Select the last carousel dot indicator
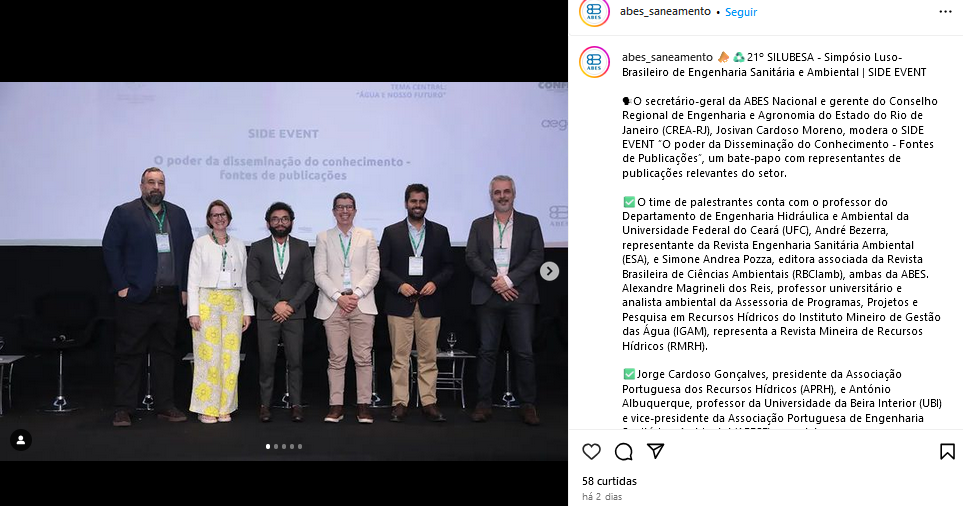Image resolution: width=963 pixels, height=506 pixels. pyautogui.click(x=300, y=446)
